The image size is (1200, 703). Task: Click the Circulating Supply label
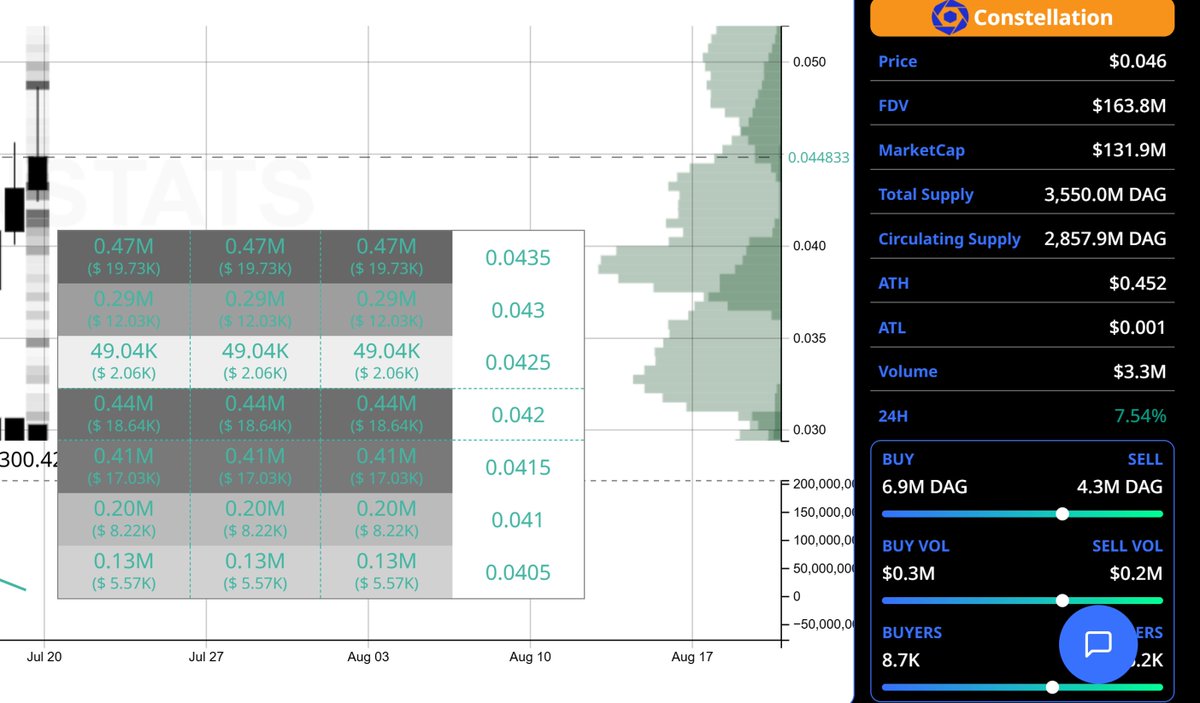tap(949, 239)
